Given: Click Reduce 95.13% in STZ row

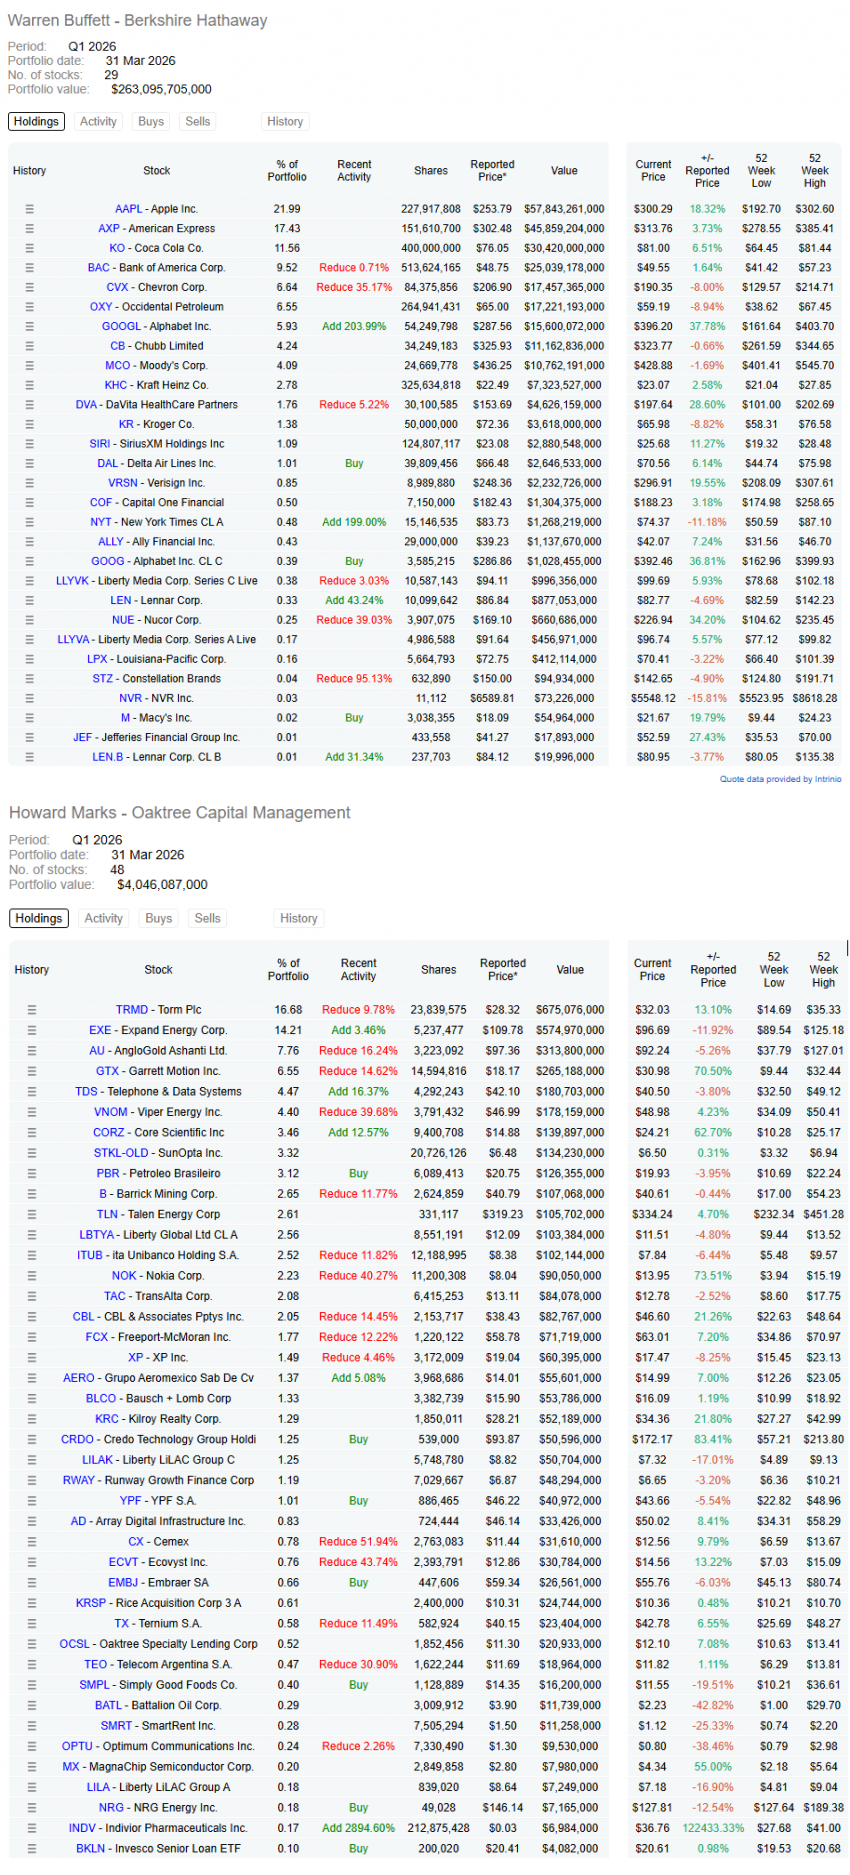Looking at the screenshot, I should point(354,679).
